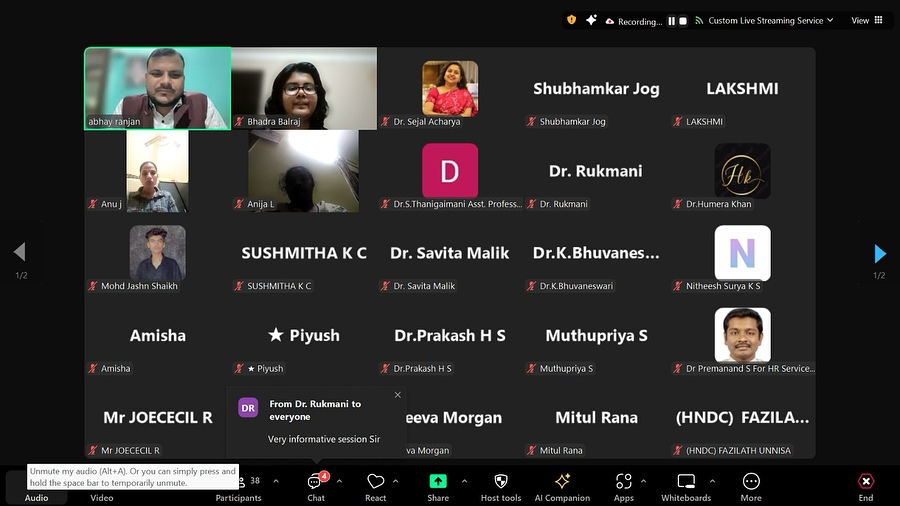Open the Chat panel
The image size is (900, 506).
315,485
